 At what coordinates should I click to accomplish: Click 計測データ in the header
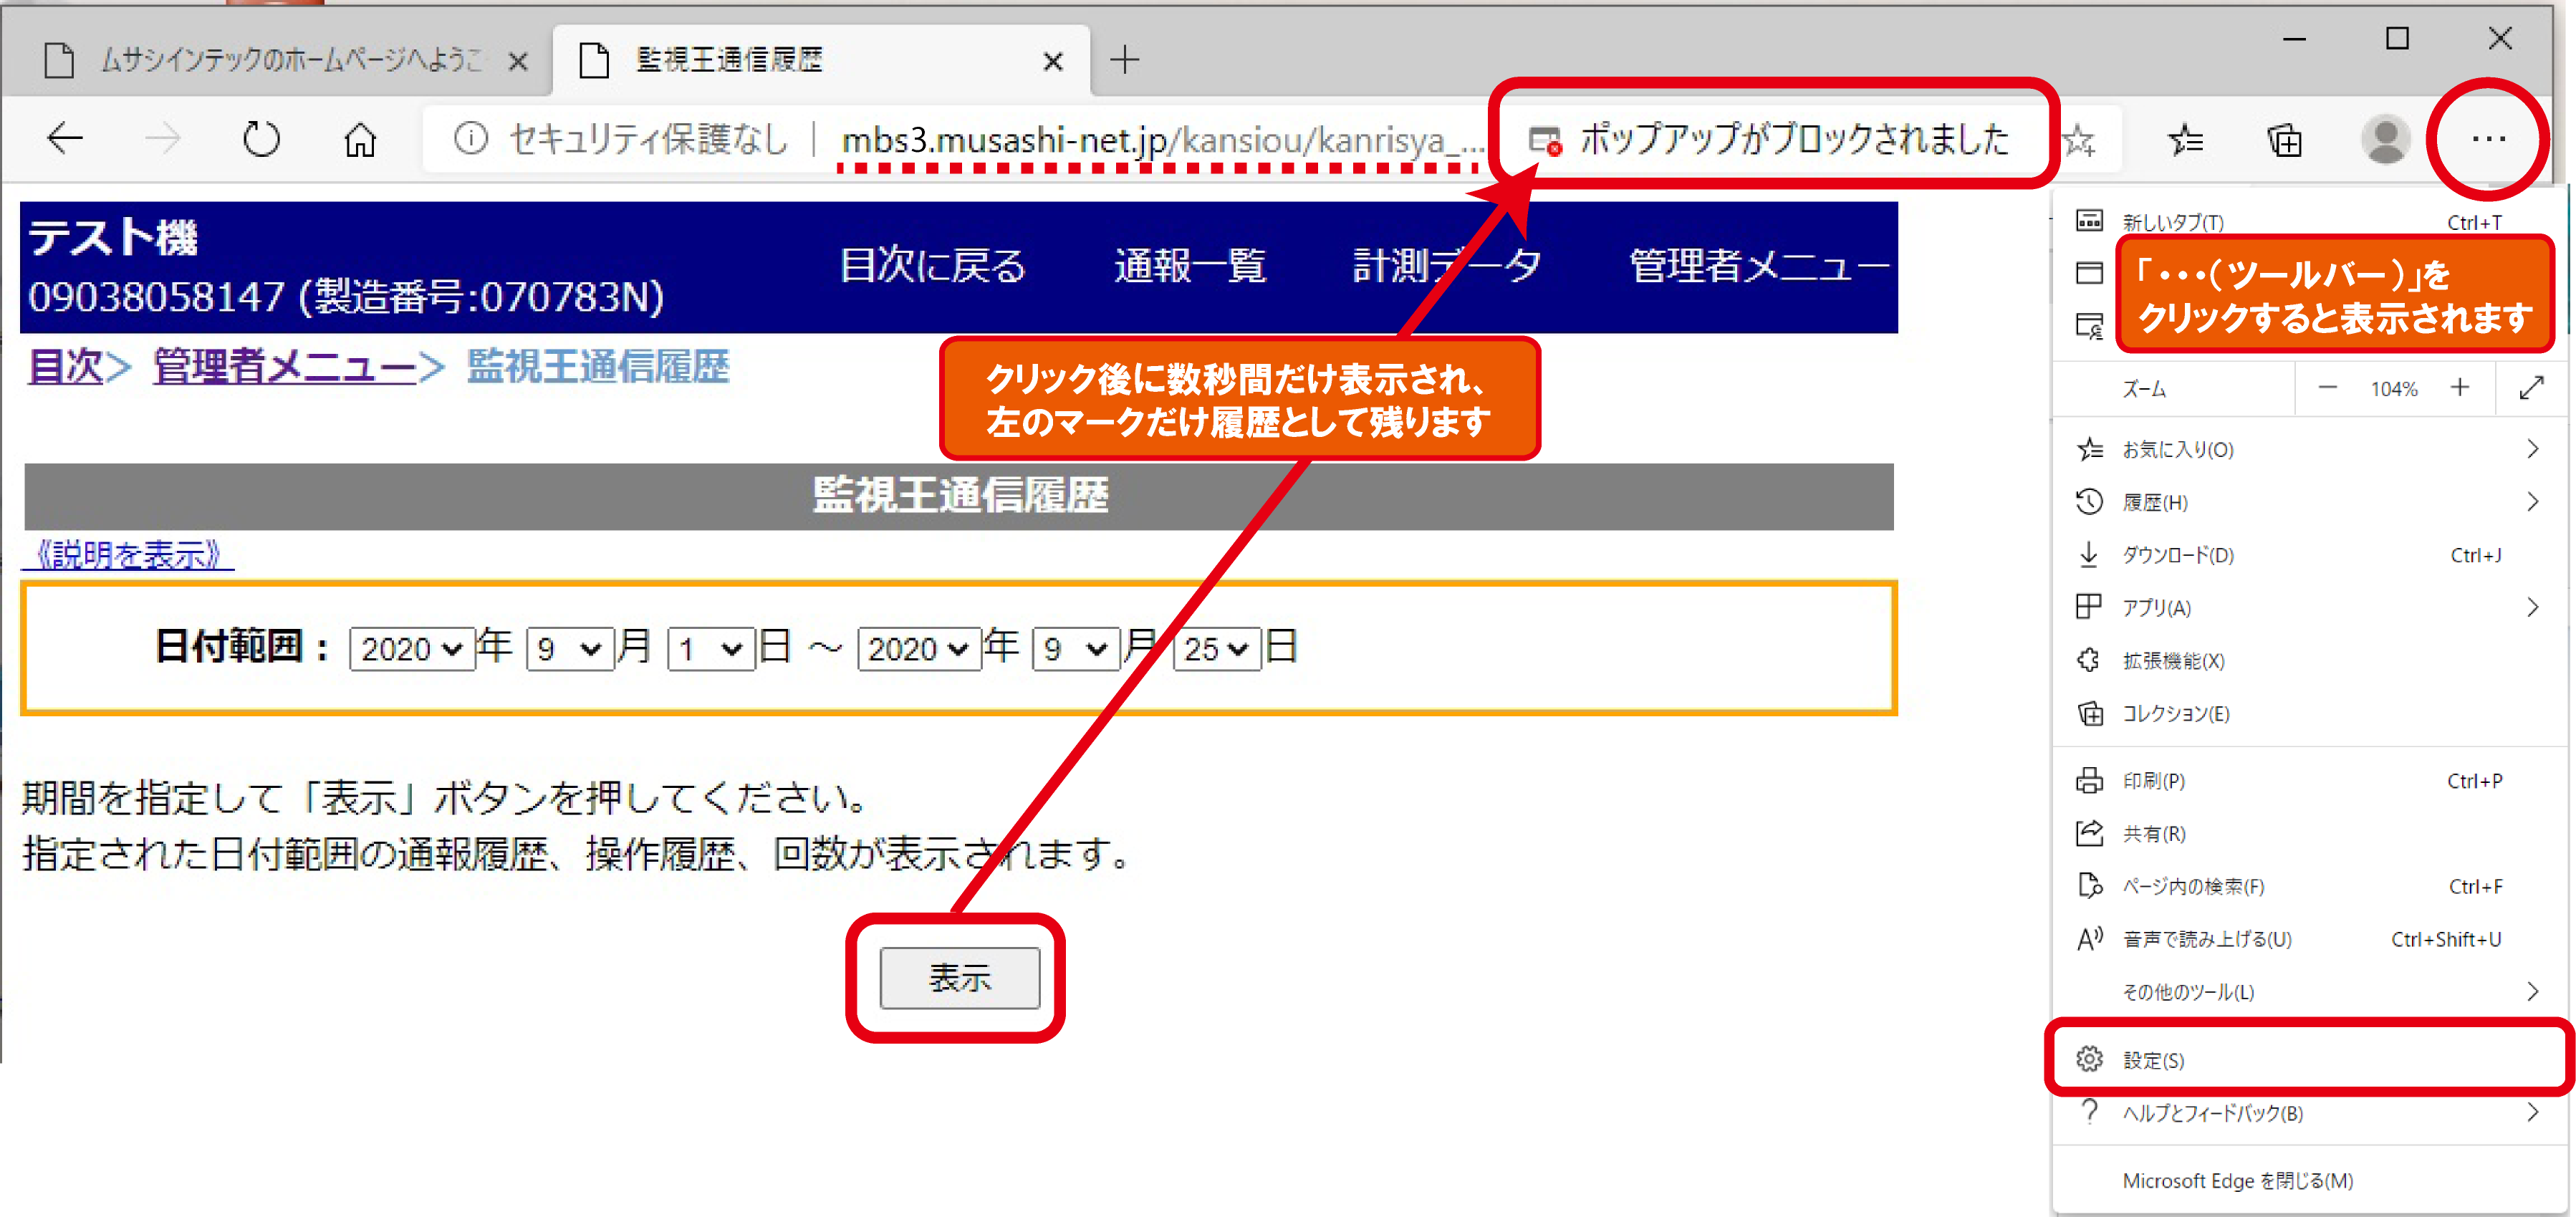point(1446,266)
